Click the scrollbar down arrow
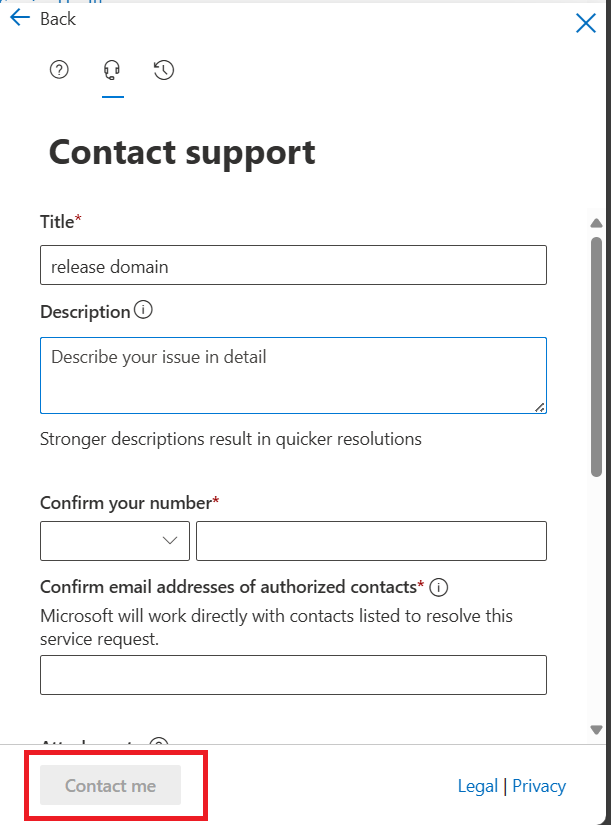 [x=596, y=730]
